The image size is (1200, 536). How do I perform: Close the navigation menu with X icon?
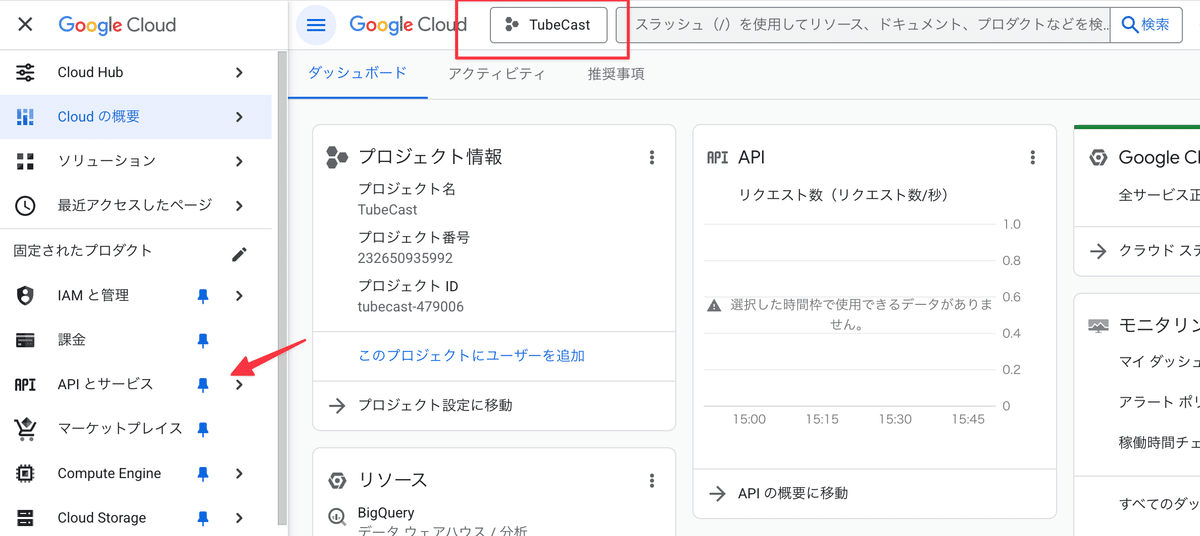click(25, 25)
